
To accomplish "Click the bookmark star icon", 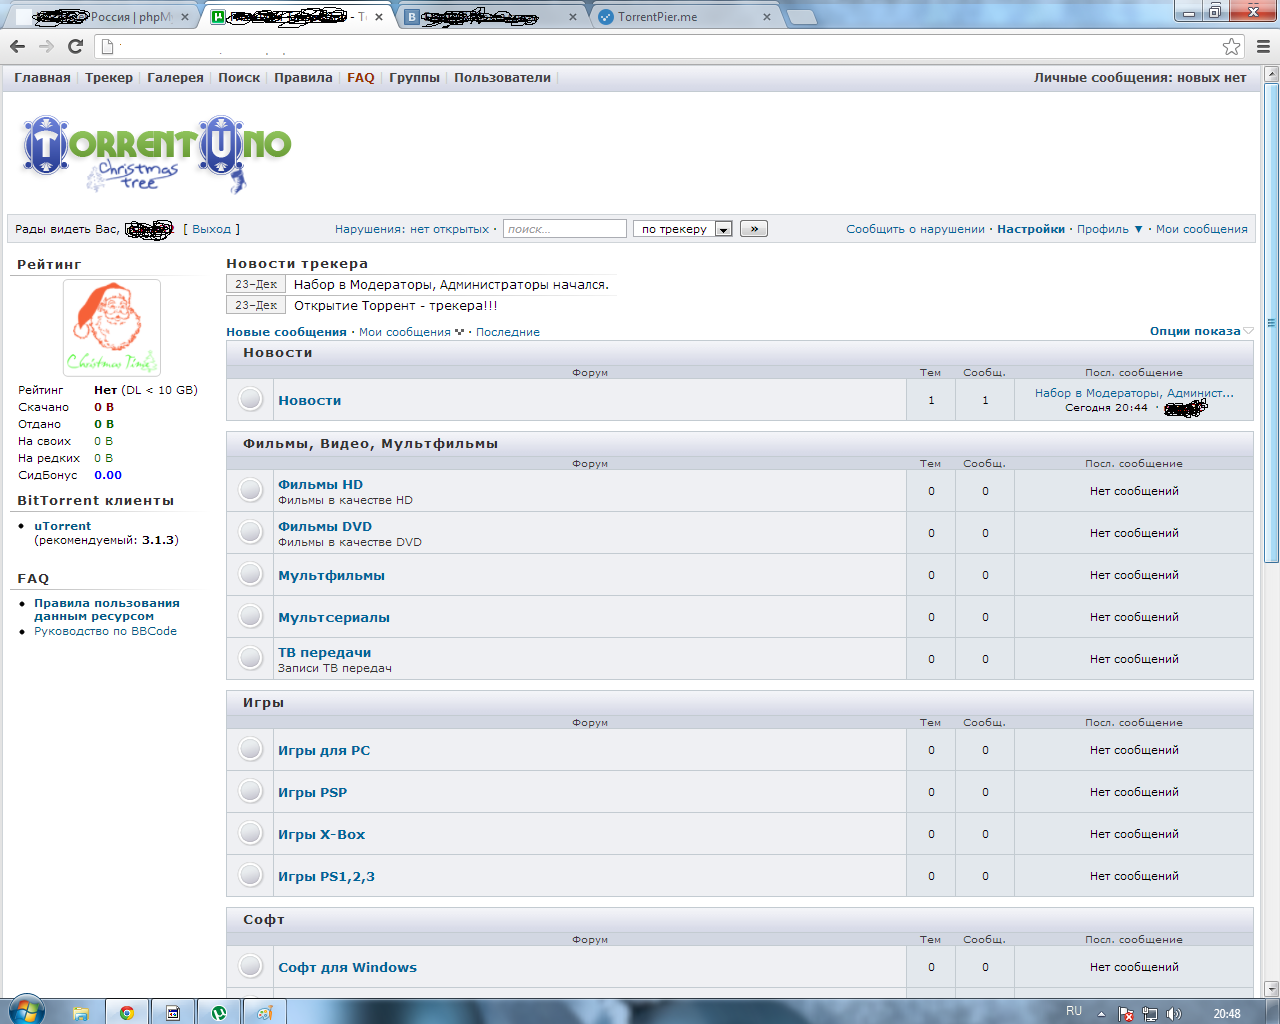I will coord(1231,46).
